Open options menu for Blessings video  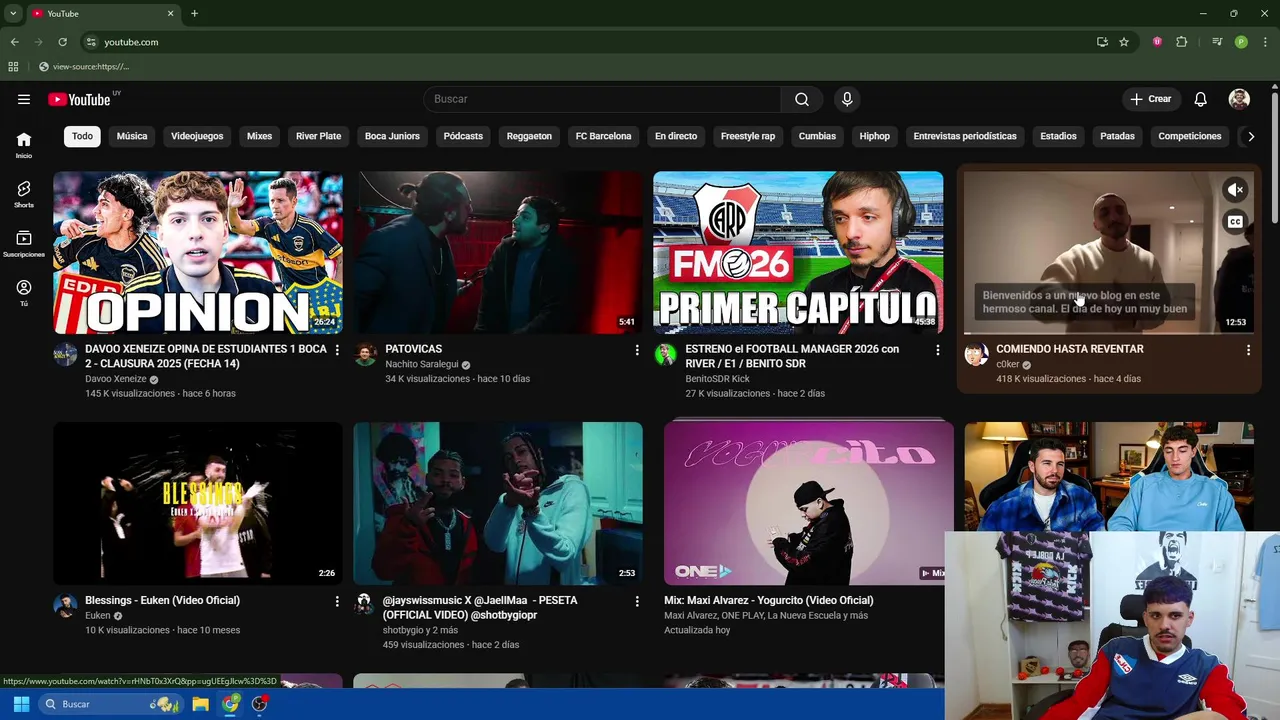337,601
